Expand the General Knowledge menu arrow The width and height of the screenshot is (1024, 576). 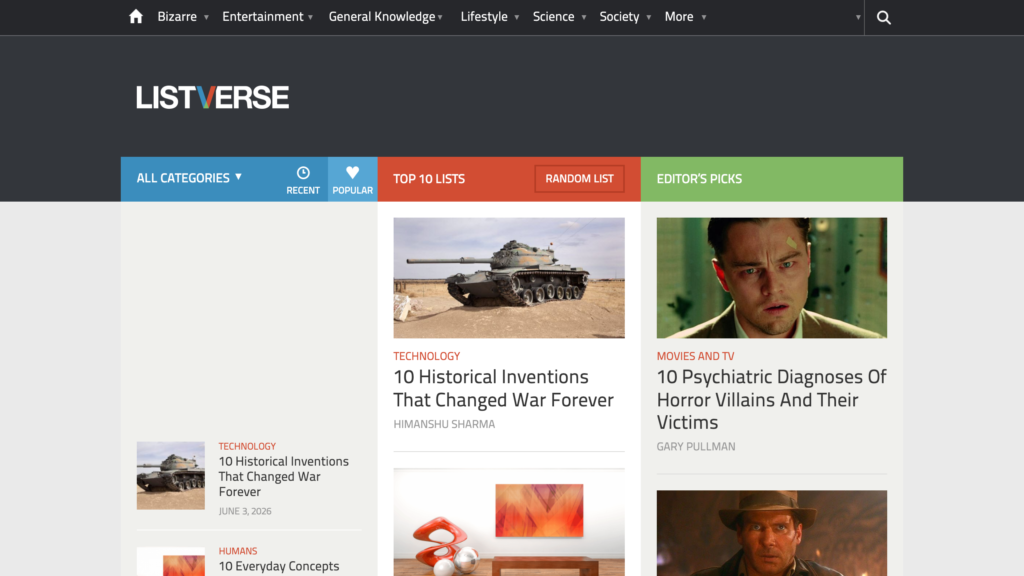point(440,18)
